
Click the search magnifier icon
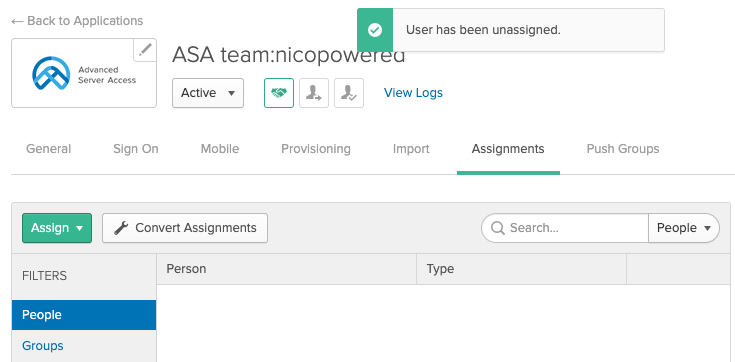click(x=498, y=228)
